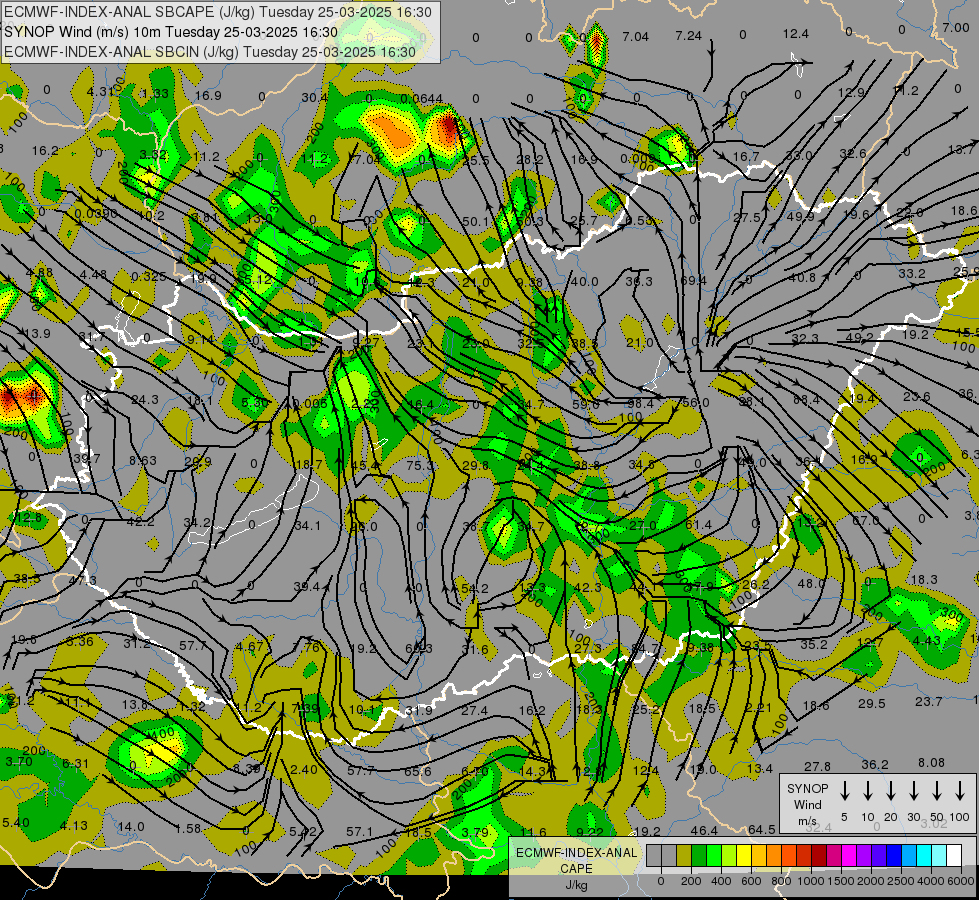The image size is (979, 900).
Task: Click the 1.33 value on the map
Action: pos(155,94)
